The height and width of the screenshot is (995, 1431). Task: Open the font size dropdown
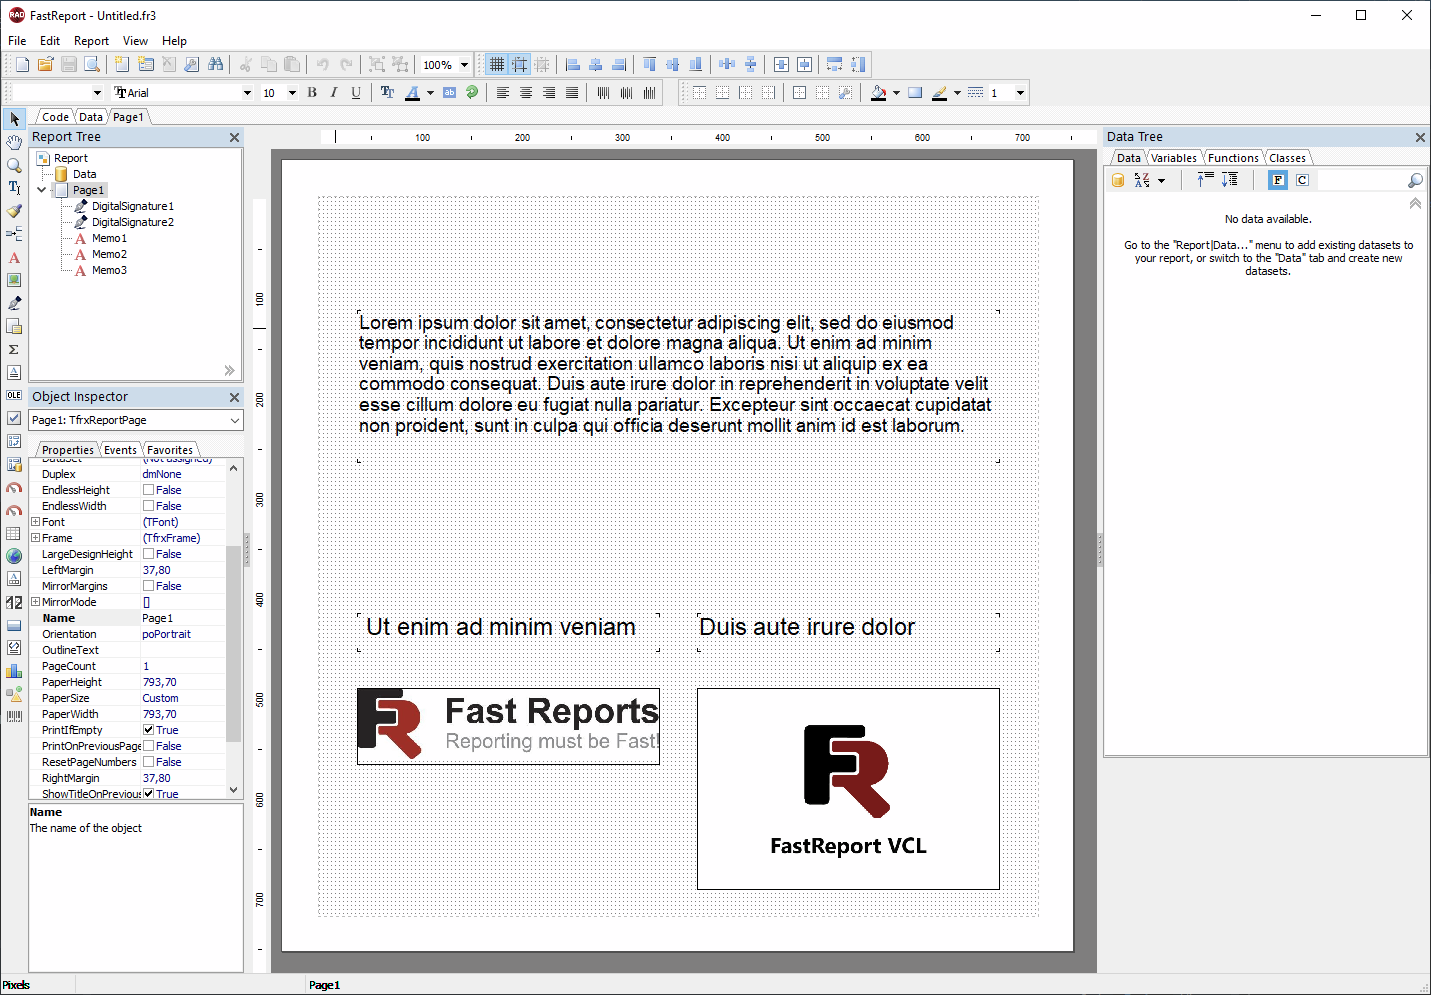point(293,92)
